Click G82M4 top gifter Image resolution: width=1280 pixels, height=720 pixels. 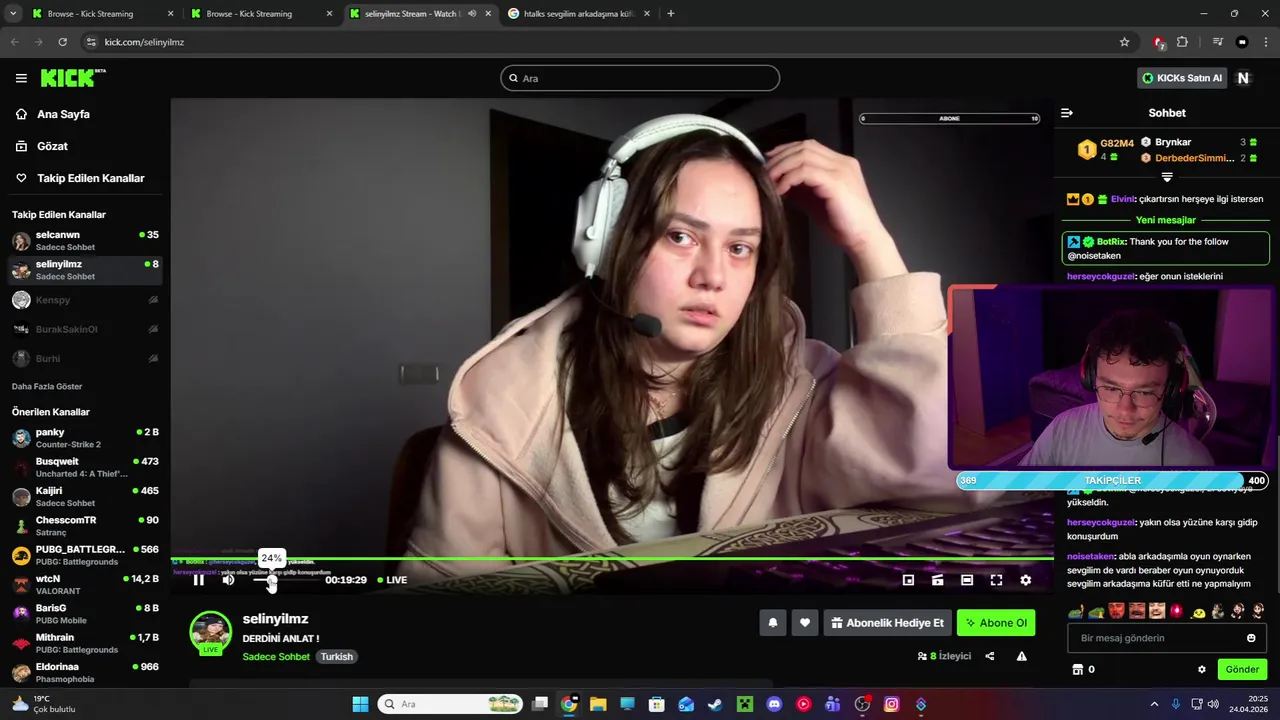pos(1105,149)
